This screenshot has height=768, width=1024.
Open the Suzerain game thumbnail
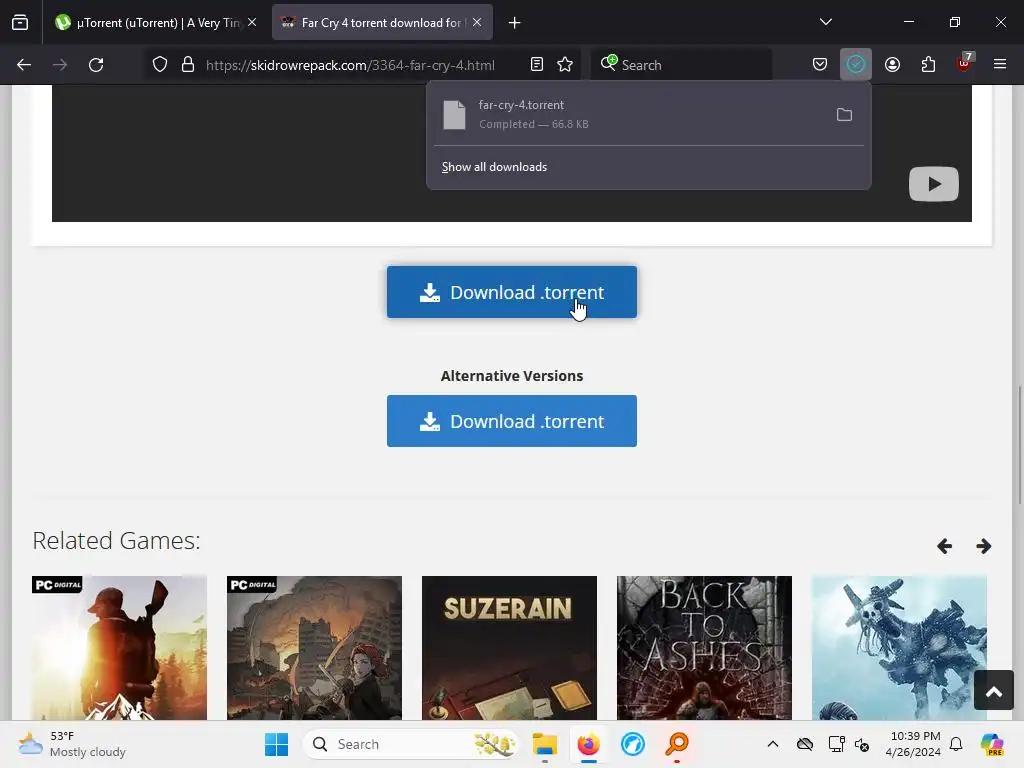click(x=509, y=648)
